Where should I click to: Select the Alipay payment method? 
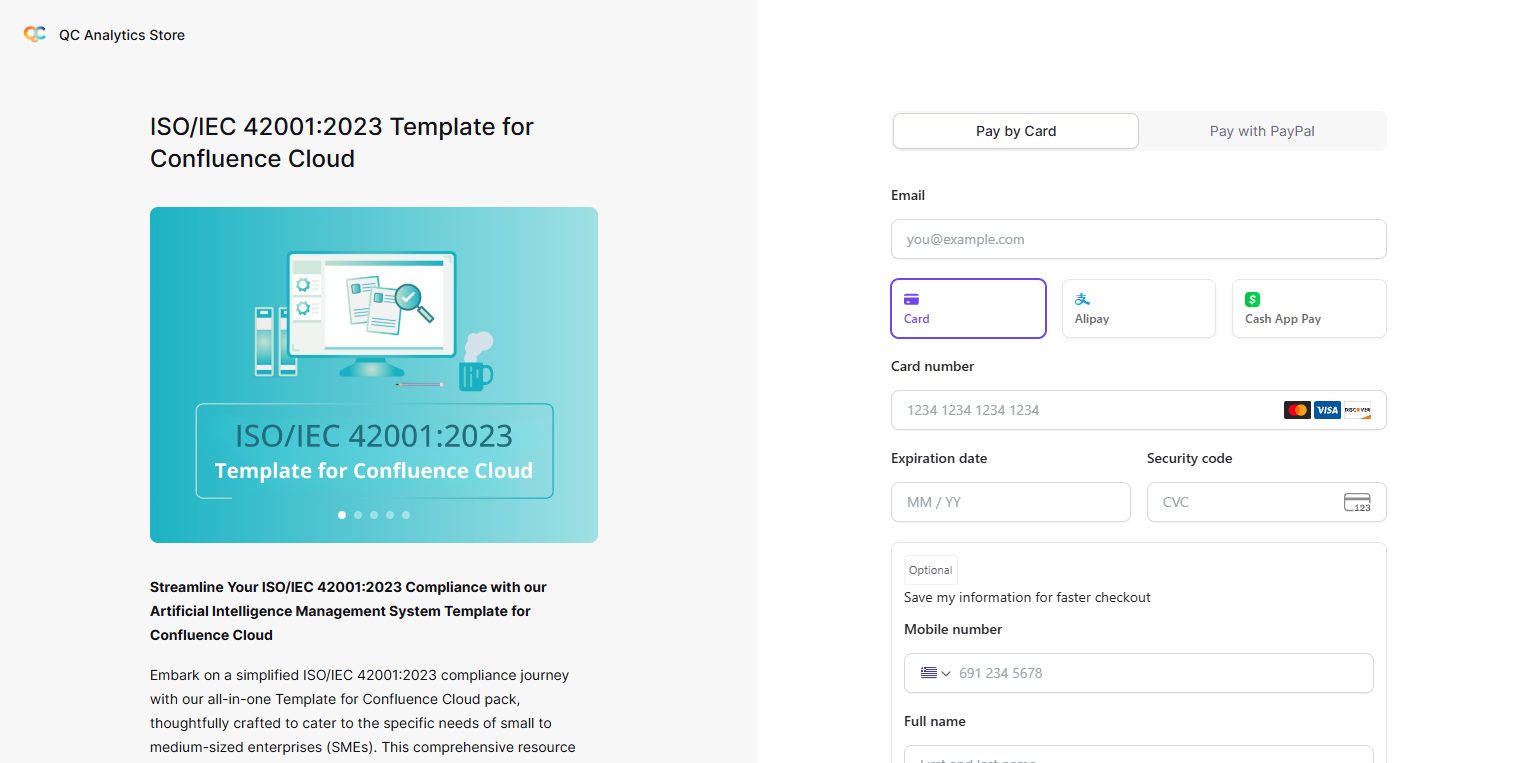point(1139,309)
